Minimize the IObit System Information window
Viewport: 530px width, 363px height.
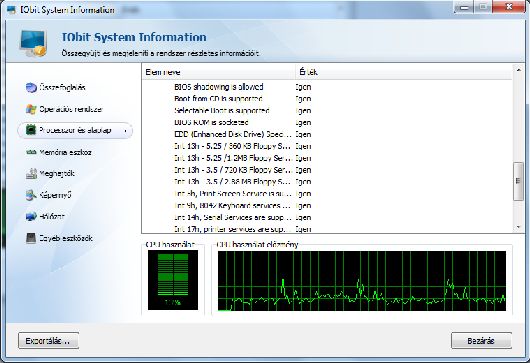(x=465, y=7)
